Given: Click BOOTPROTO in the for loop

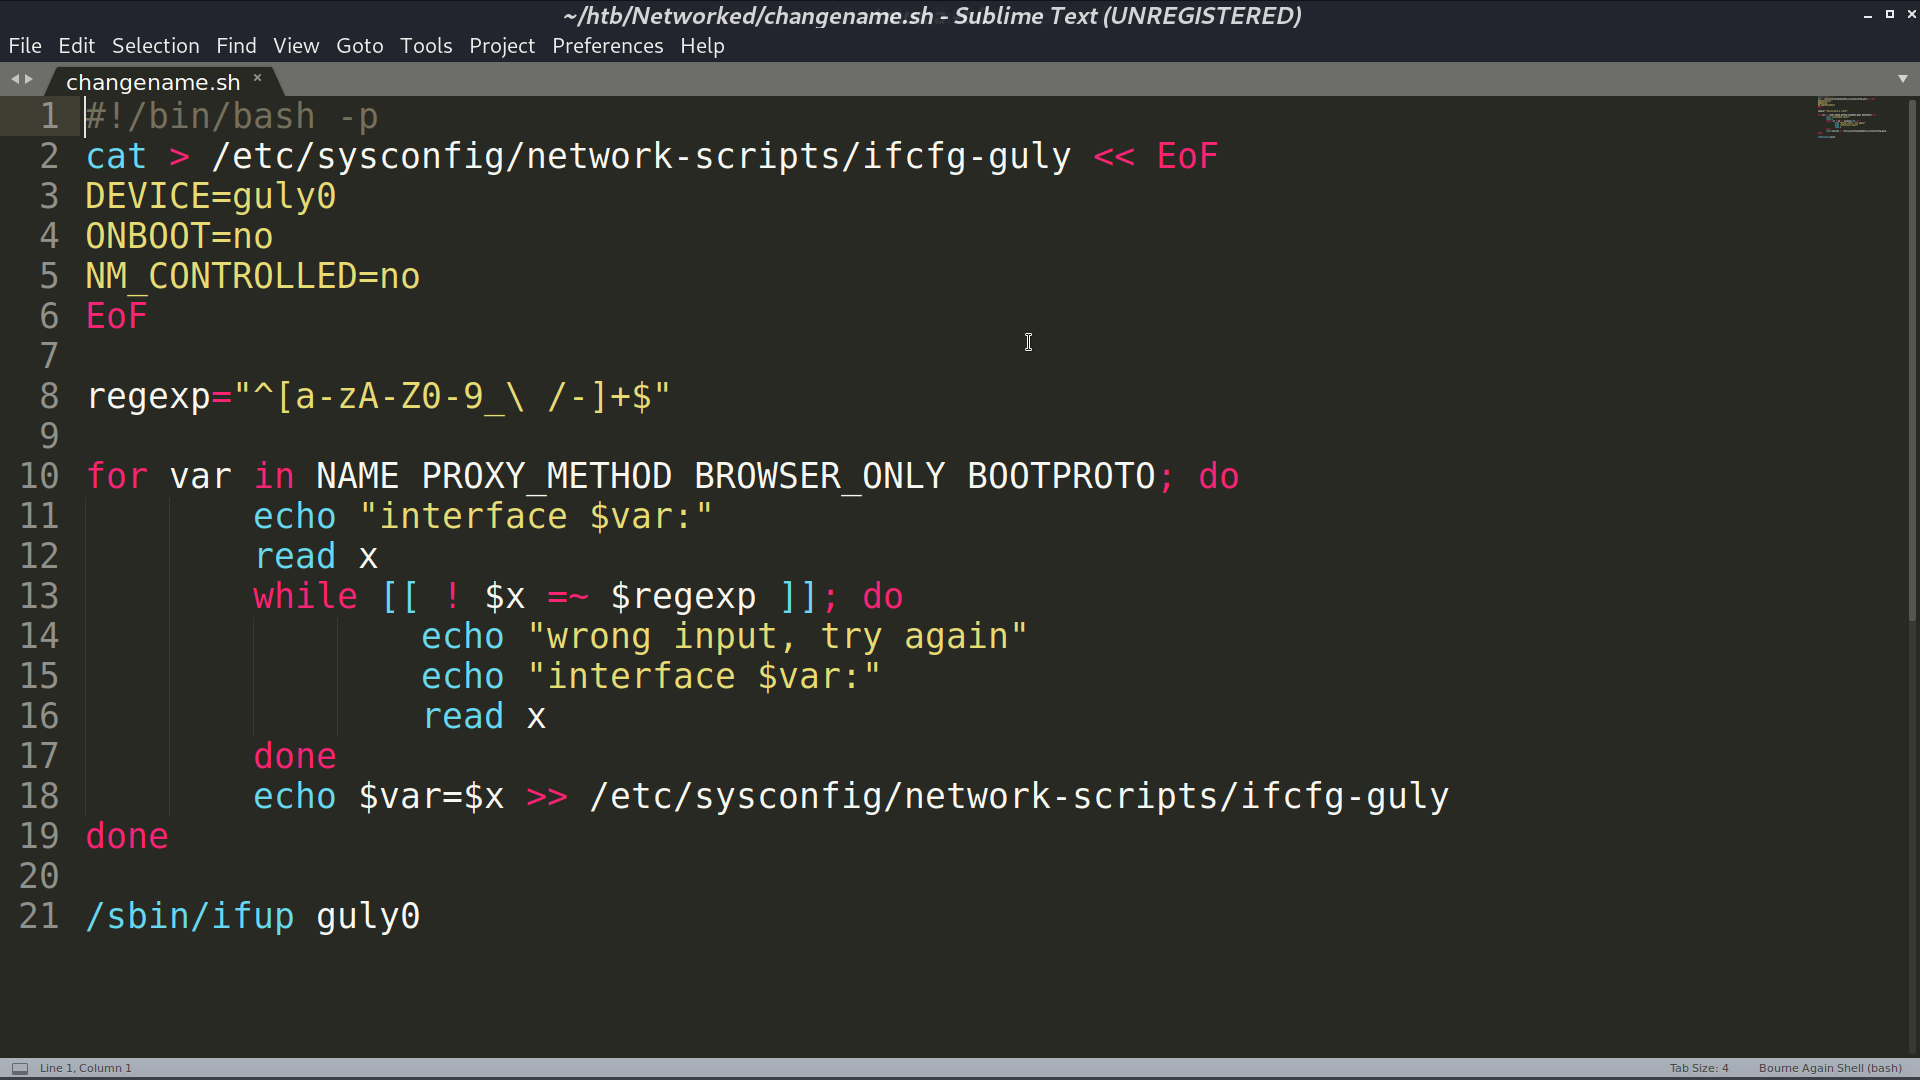Looking at the screenshot, I should click(1061, 476).
